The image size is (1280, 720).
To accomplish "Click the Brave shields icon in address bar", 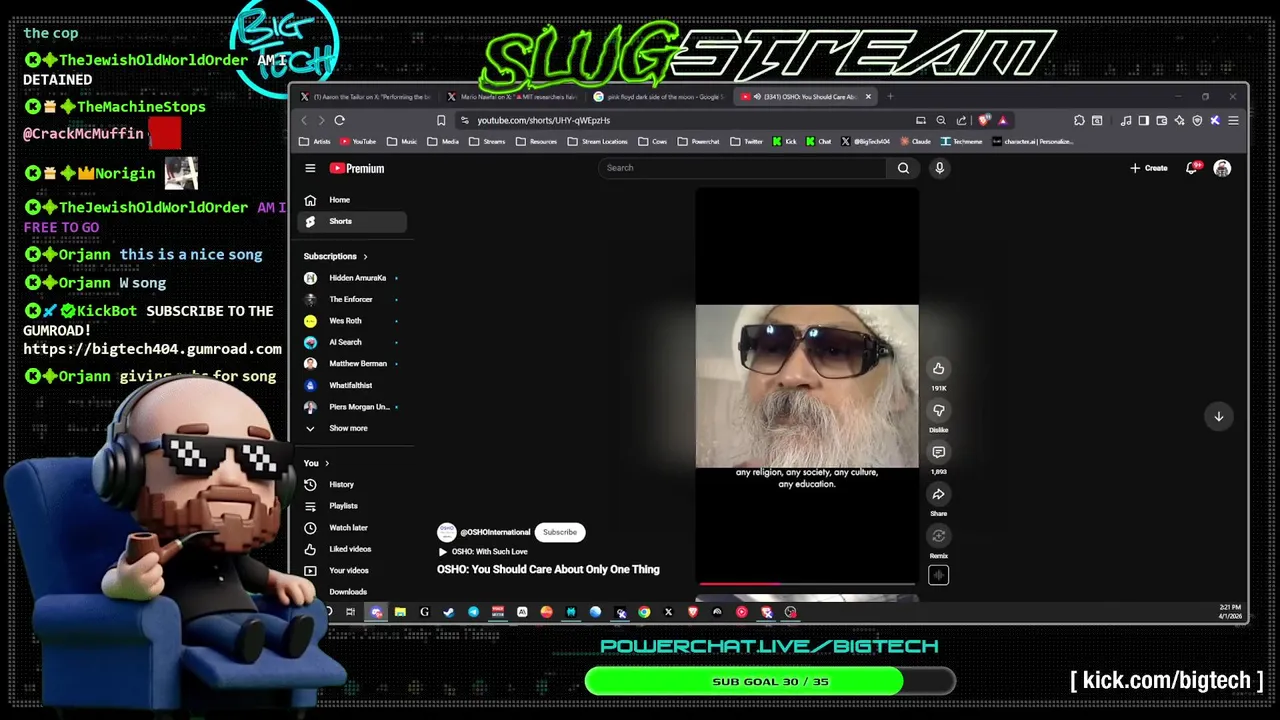I will (x=984, y=120).
